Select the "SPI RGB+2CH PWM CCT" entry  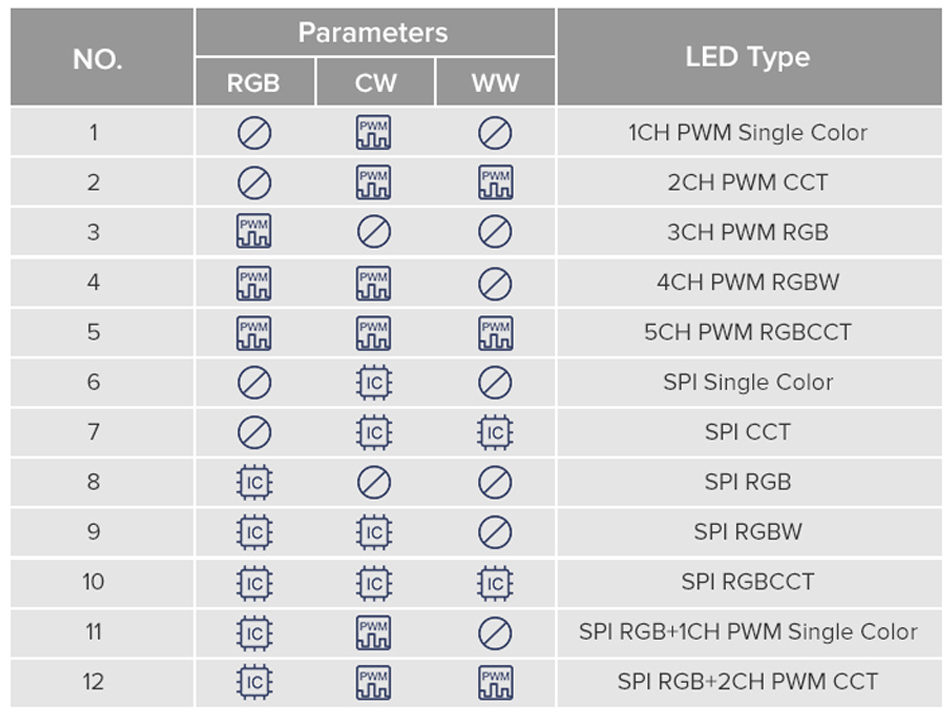(747, 682)
